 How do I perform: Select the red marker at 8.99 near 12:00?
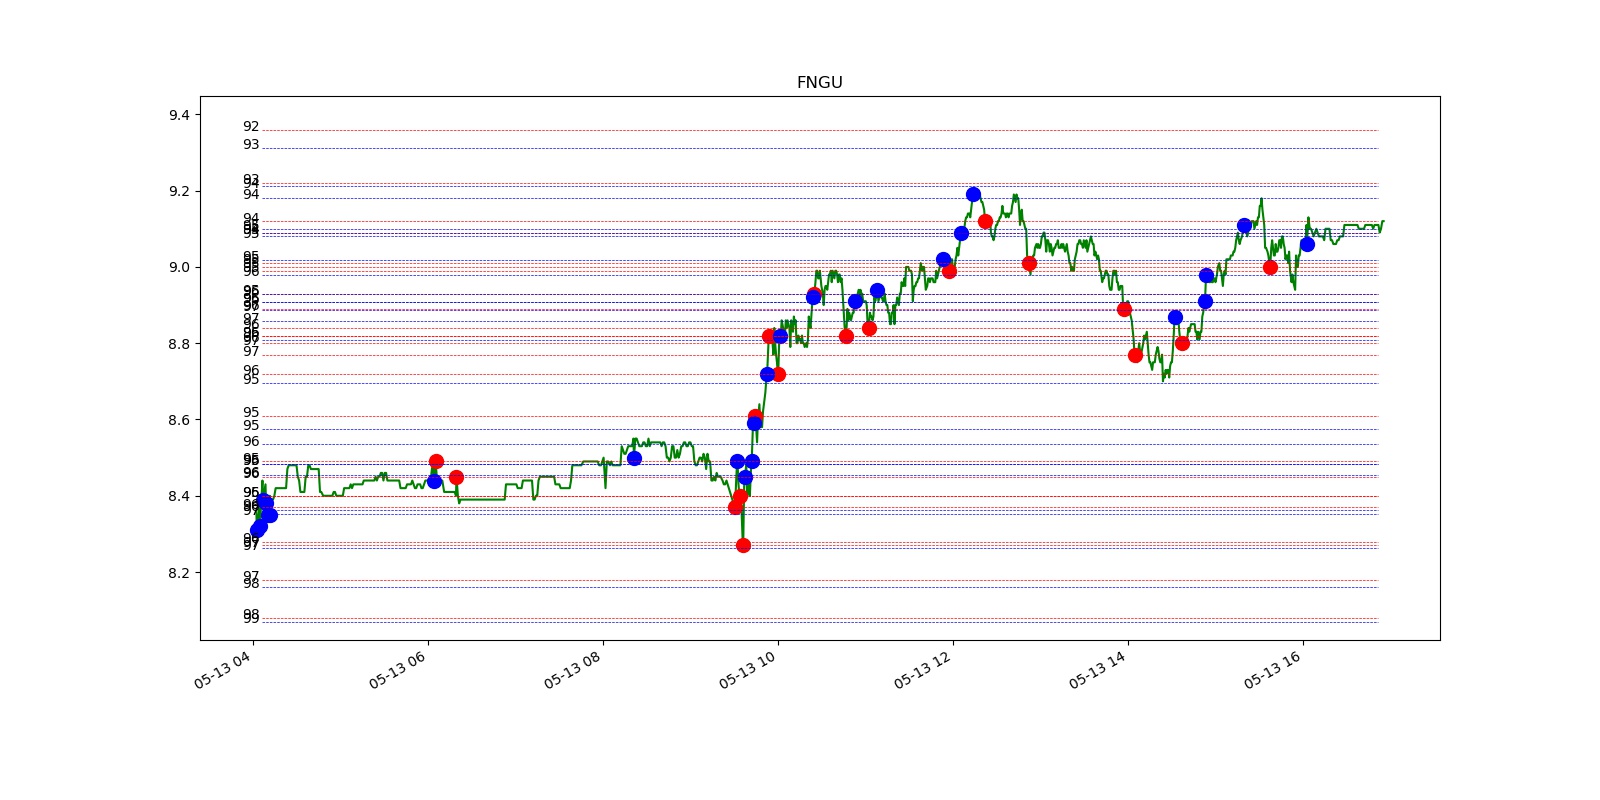tap(949, 271)
